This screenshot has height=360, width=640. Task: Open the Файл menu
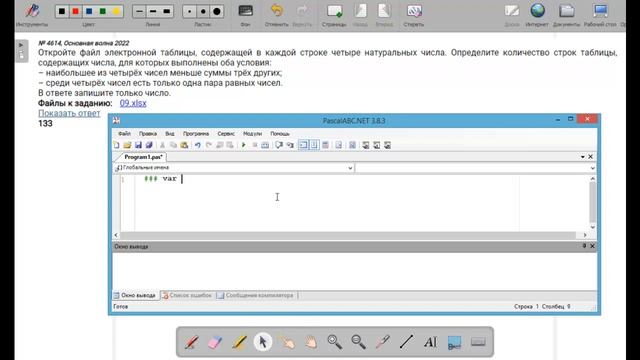click(x=124, y=133)
